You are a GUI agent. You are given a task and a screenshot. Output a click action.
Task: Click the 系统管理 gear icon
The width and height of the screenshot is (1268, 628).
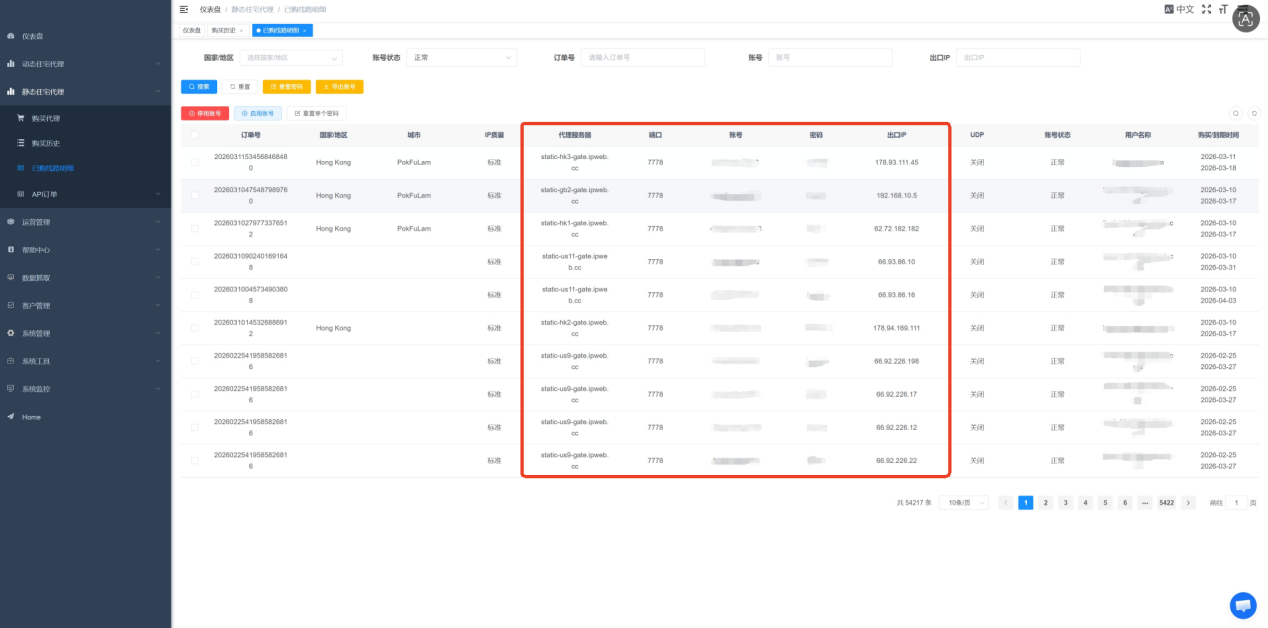pyautogui.click(x=11, y=333)
